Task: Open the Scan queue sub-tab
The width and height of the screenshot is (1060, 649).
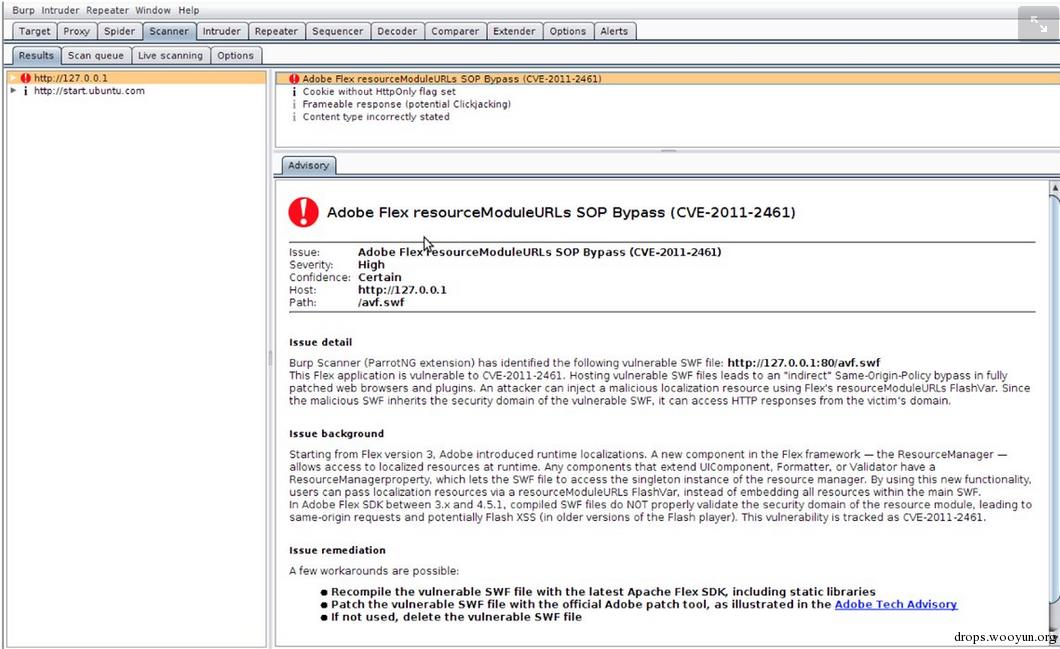Action: click(x=96, y=55)
